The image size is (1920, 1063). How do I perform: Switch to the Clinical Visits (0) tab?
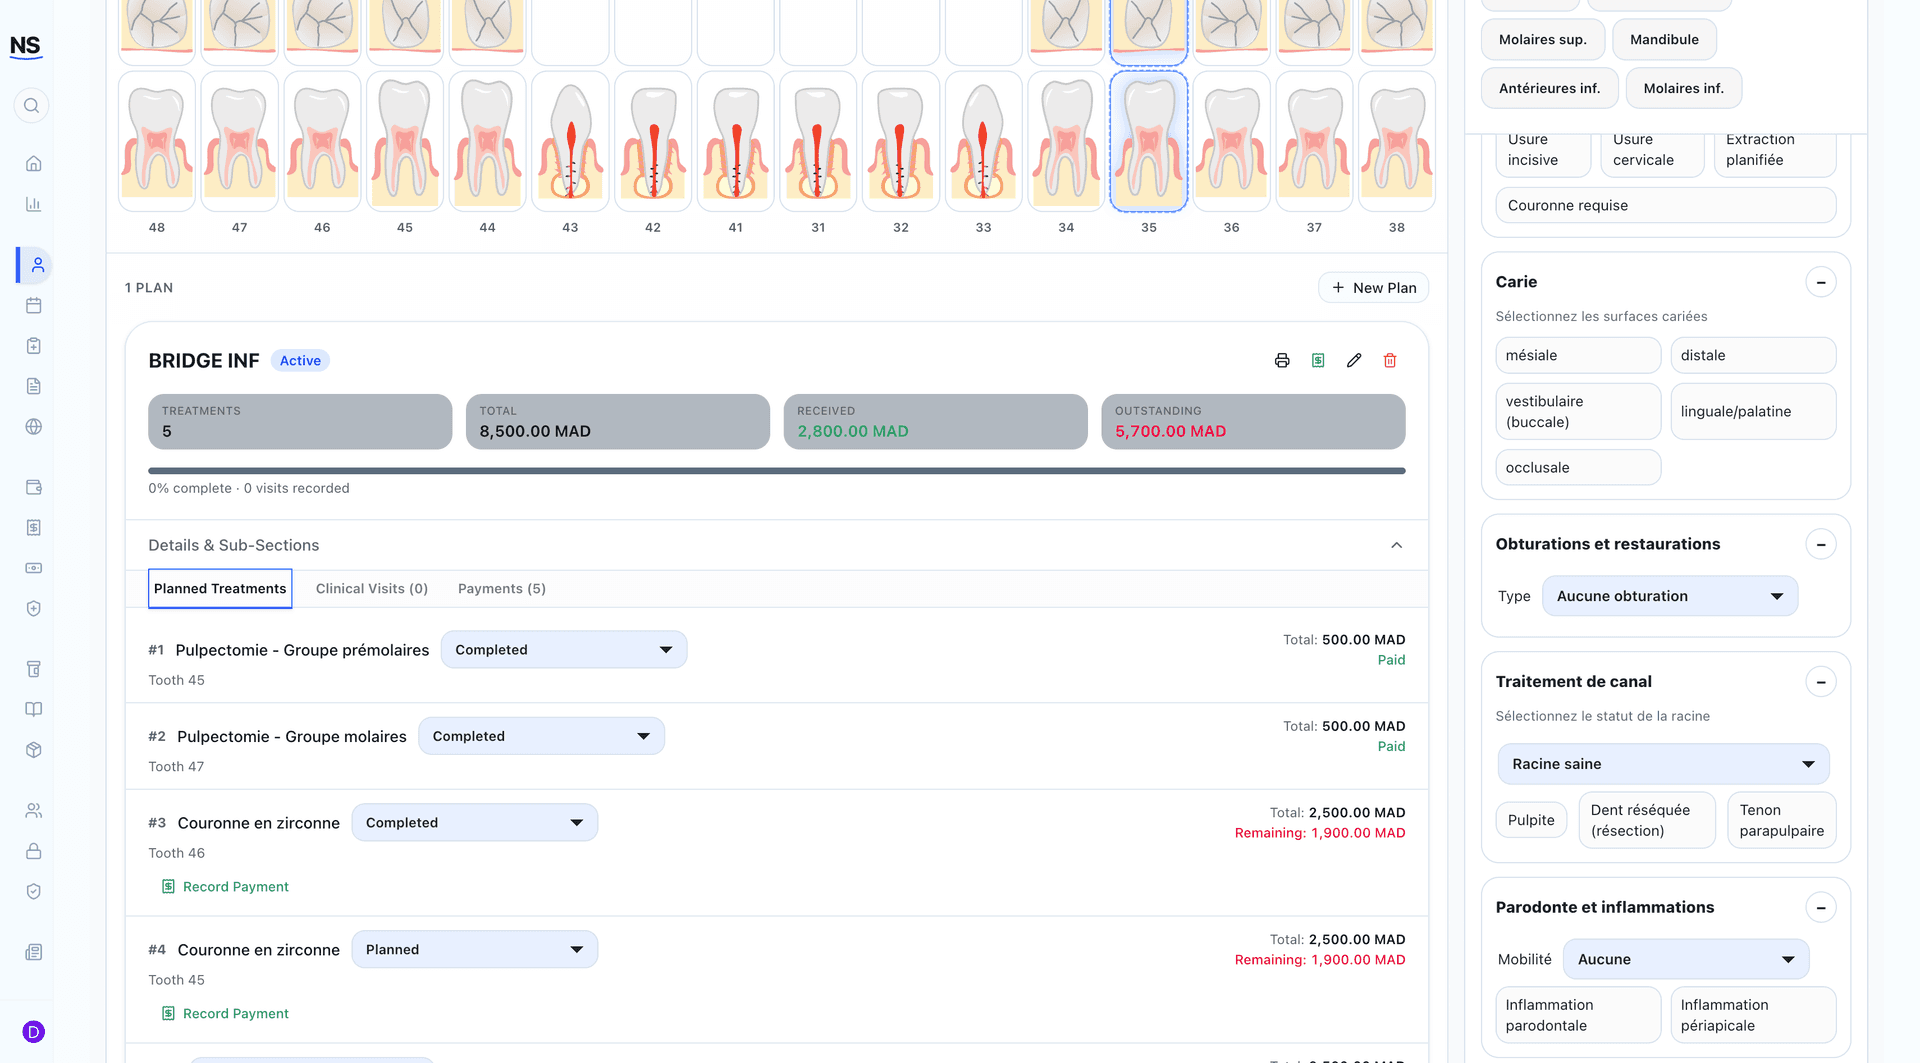pos(372,589)
